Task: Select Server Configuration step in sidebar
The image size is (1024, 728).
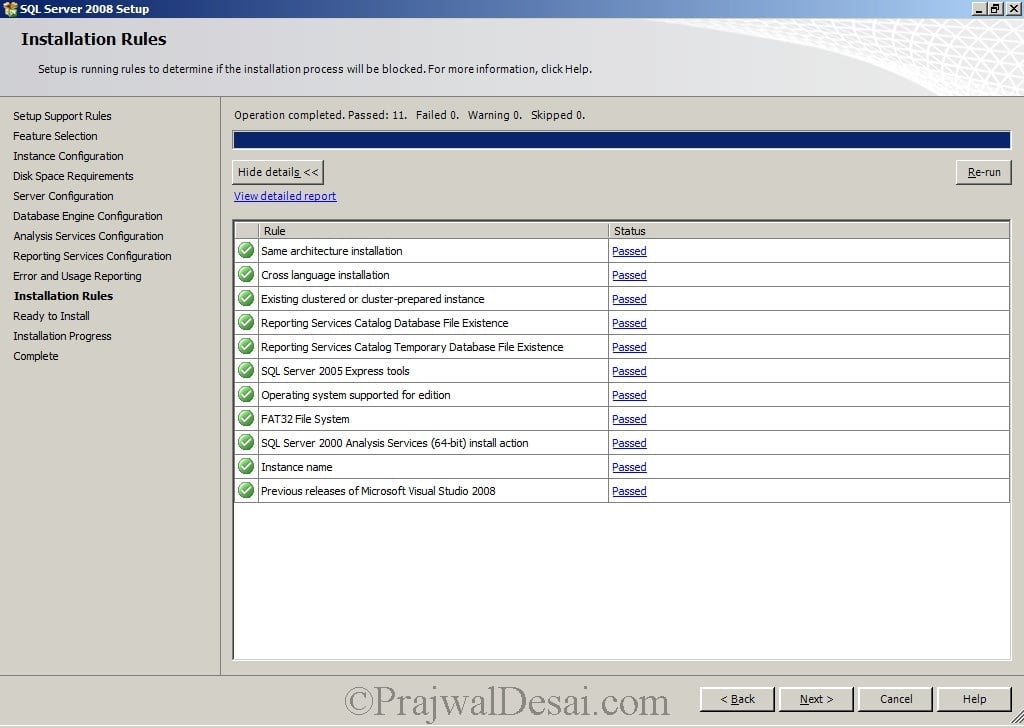Action: tap(63, 196)
